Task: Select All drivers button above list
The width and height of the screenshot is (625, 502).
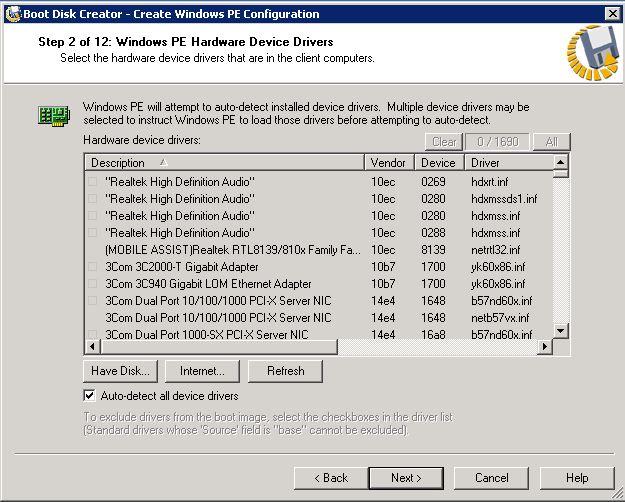Action: click(x=551, y=142)
